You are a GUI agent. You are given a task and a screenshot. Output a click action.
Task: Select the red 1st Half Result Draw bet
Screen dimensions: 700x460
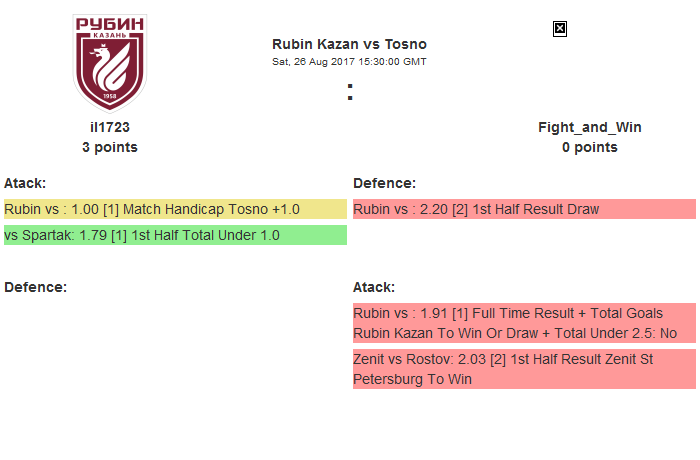coord(523,209)
